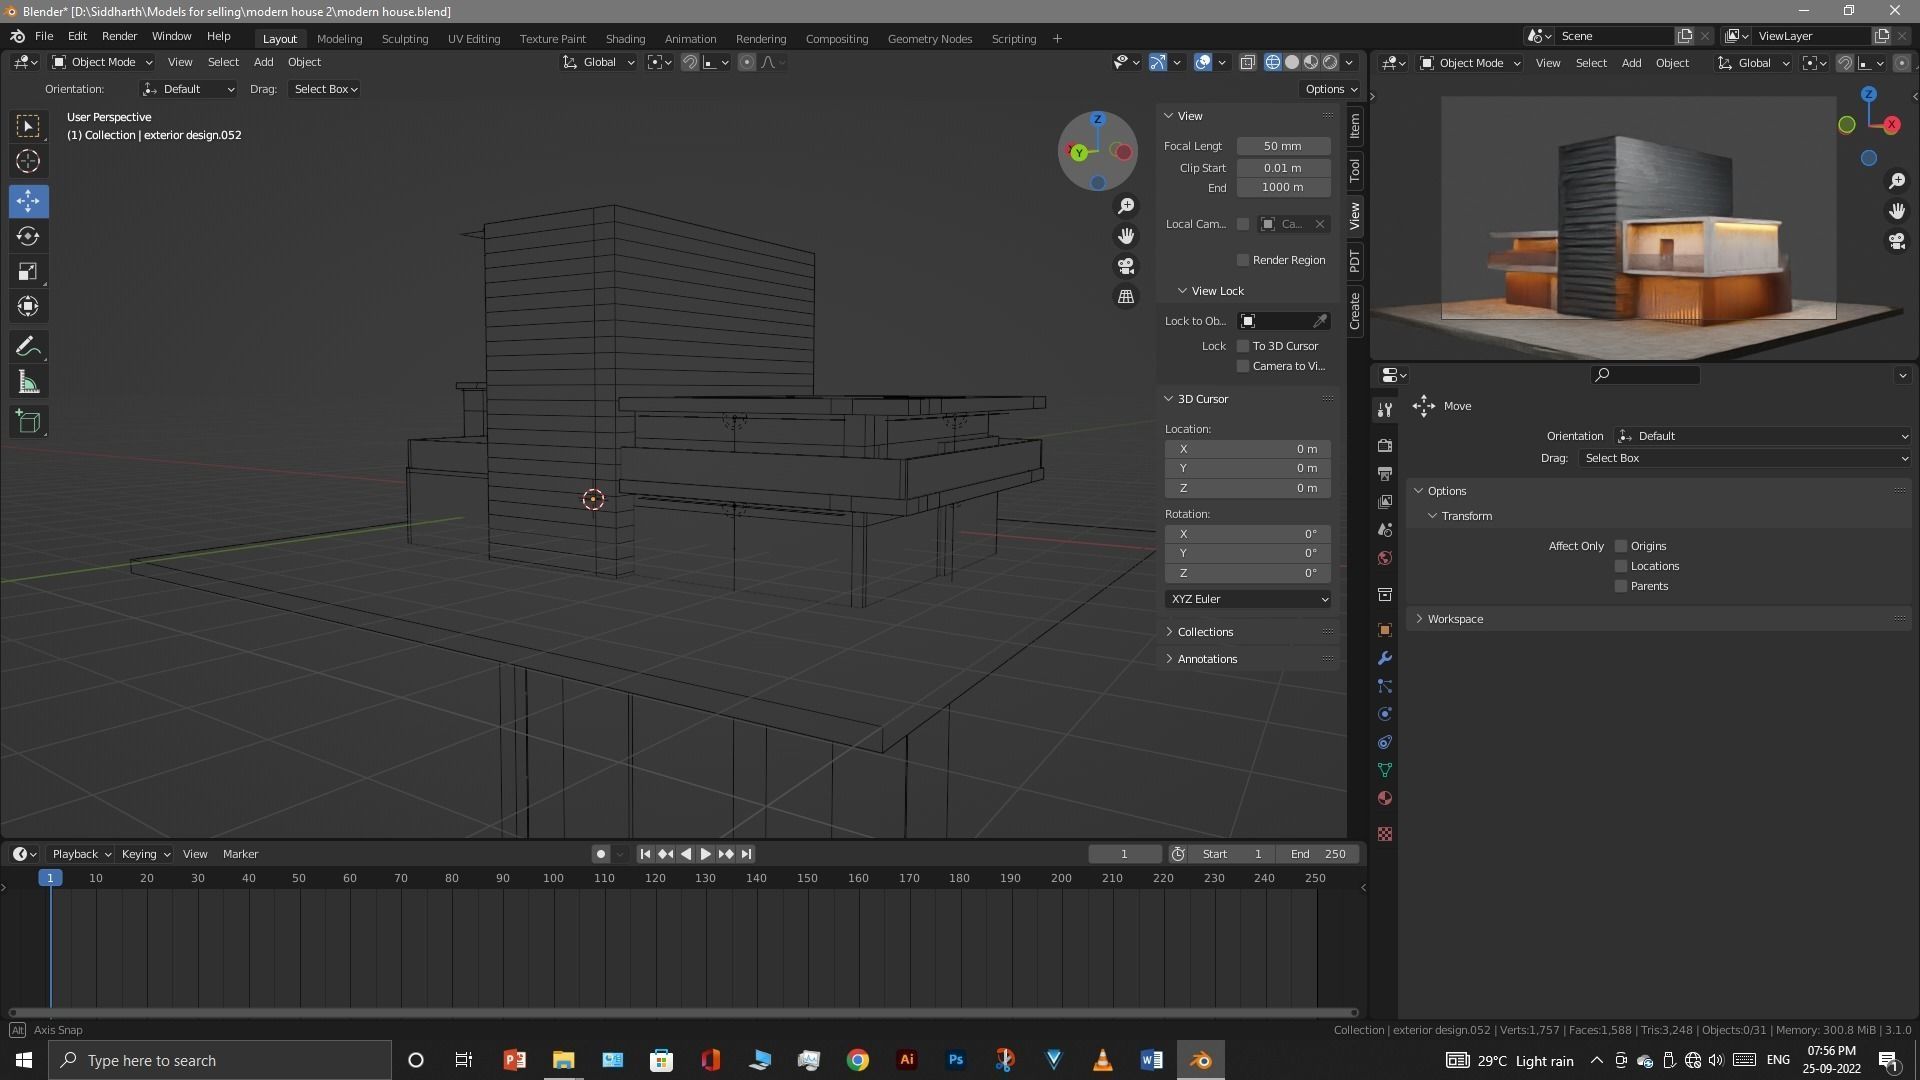Image resolution: width=1920 pixels, height=1080 pixels.
Task: Click Add menu in main viewport header
Action: (x=263, y=62)
